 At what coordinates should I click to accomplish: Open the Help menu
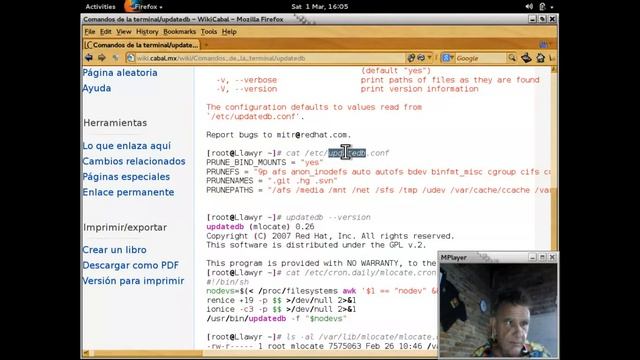(229, 31)
